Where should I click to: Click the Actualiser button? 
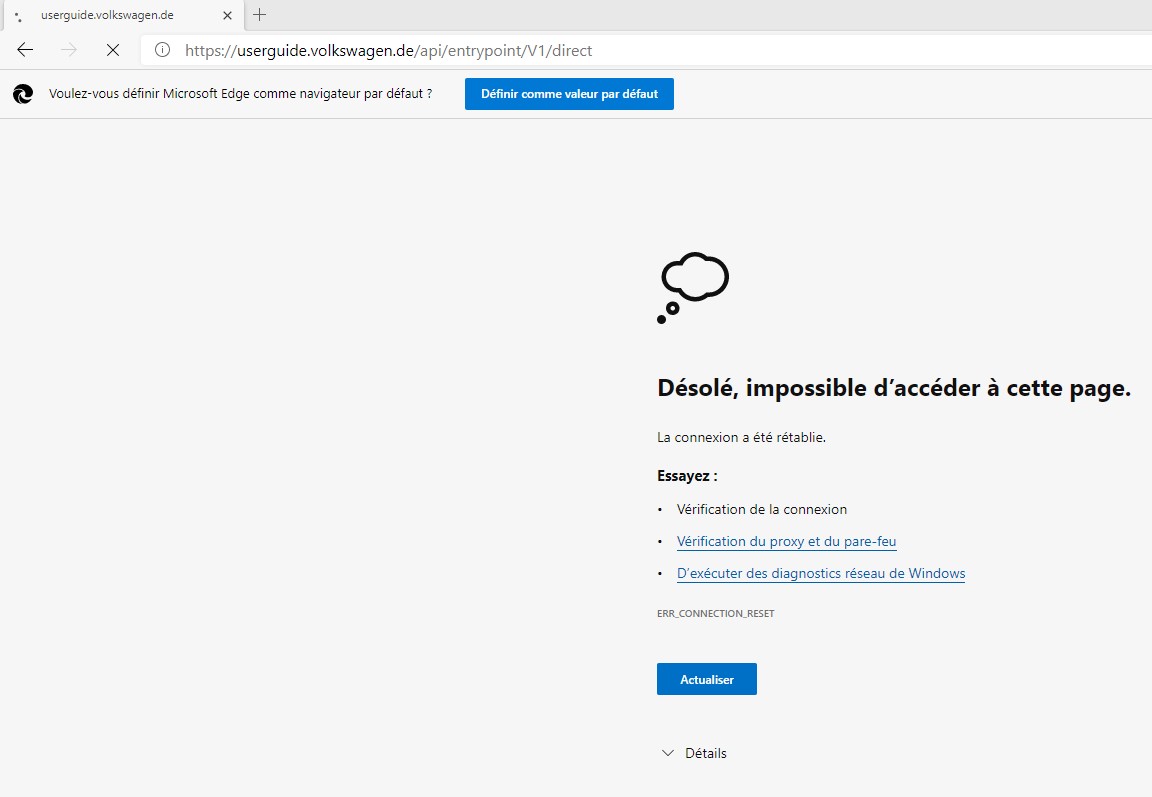pos(707,679)
